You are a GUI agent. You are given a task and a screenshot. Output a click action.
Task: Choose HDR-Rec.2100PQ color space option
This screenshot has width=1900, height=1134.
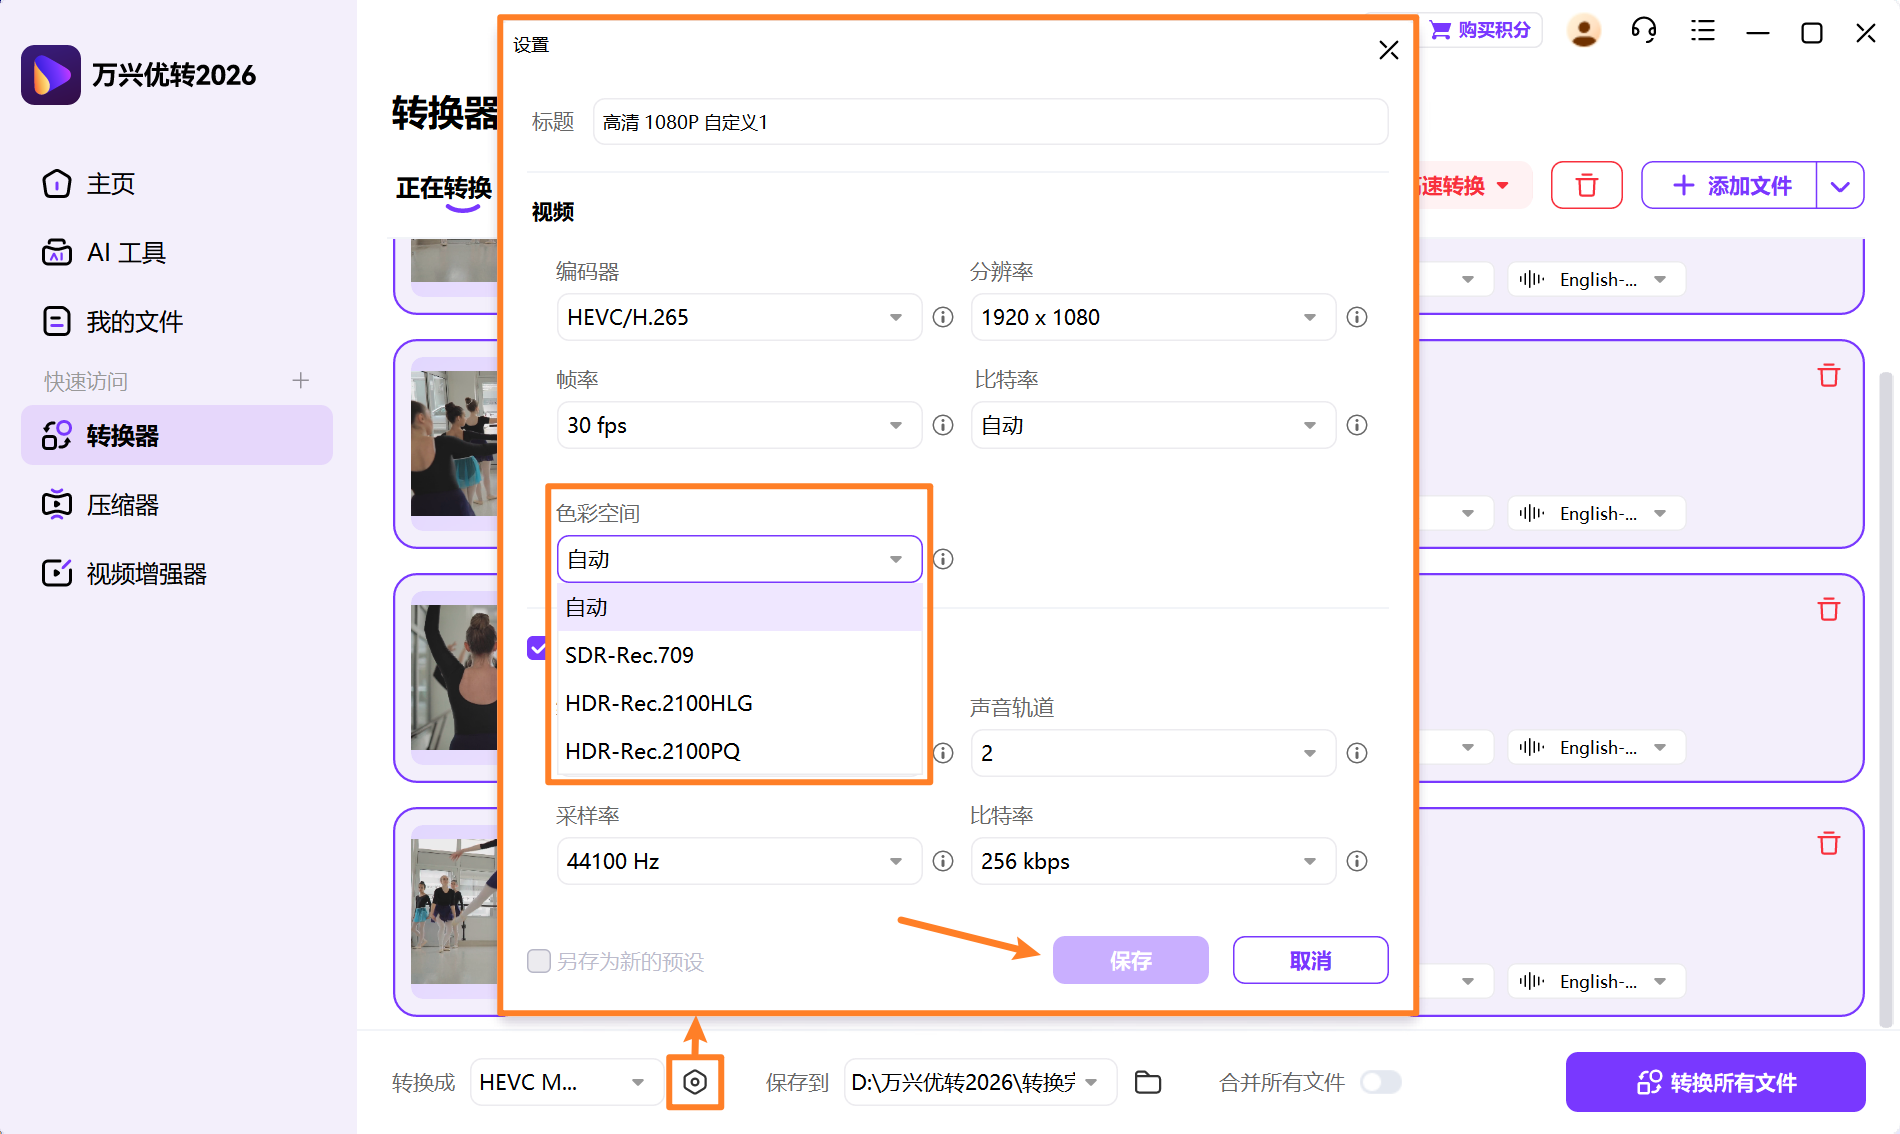click(x=653, y=751)
